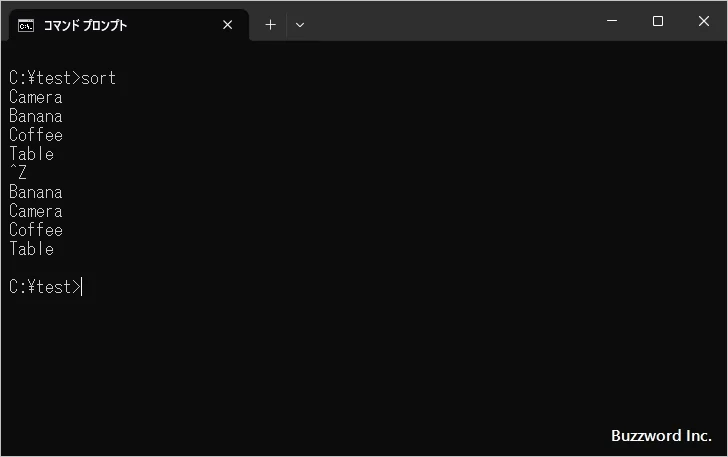Click the "Table" line directly above ^Z
This screenshot has width=728, height=457.
[31, 154]
